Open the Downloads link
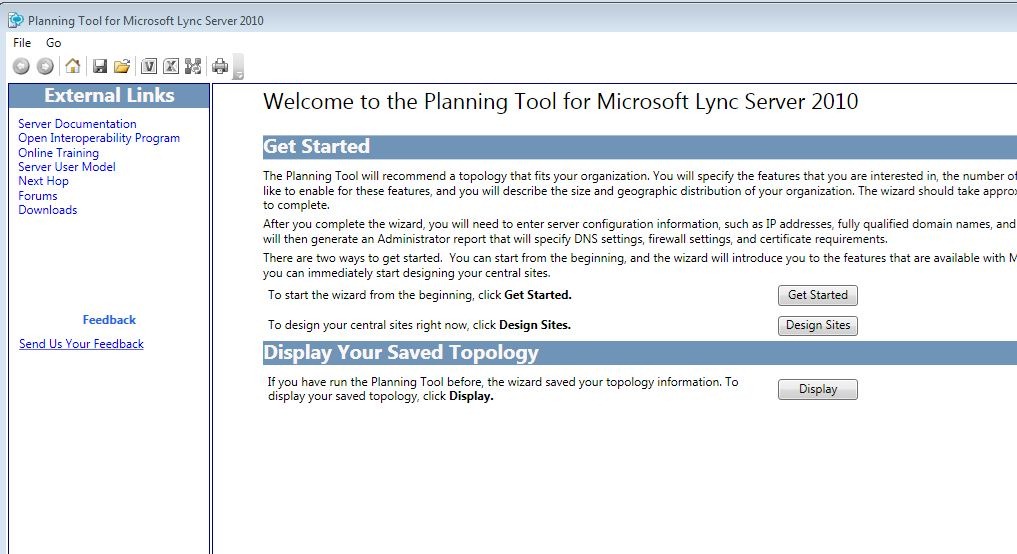Viewport: 1017px width, 554px height. point(47,210)
